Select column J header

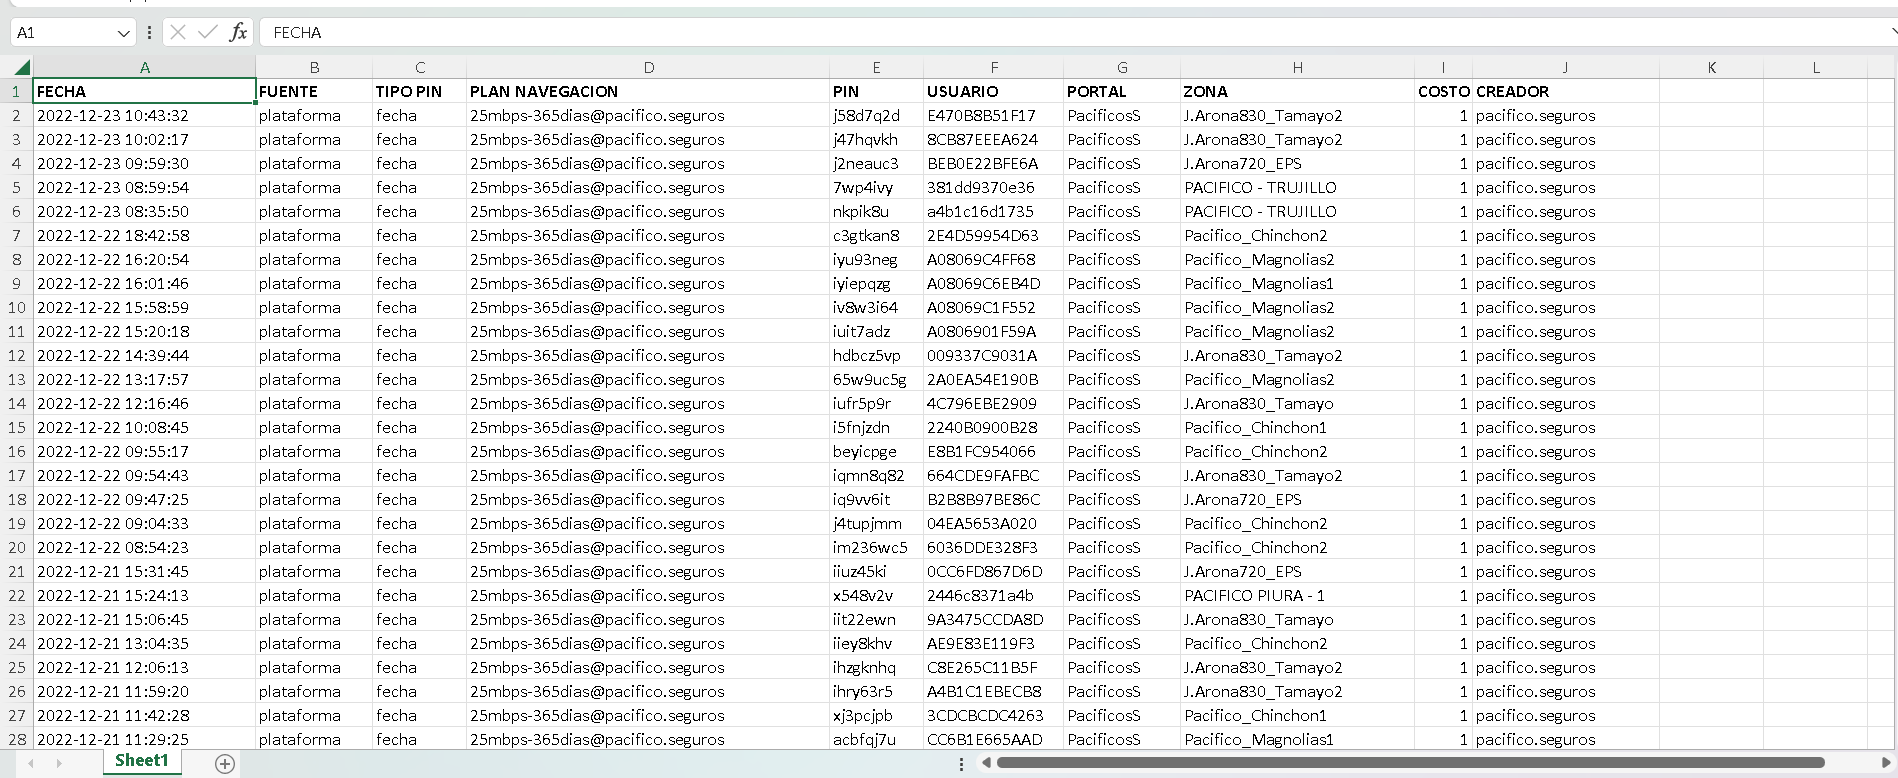tap(1565, 67)
